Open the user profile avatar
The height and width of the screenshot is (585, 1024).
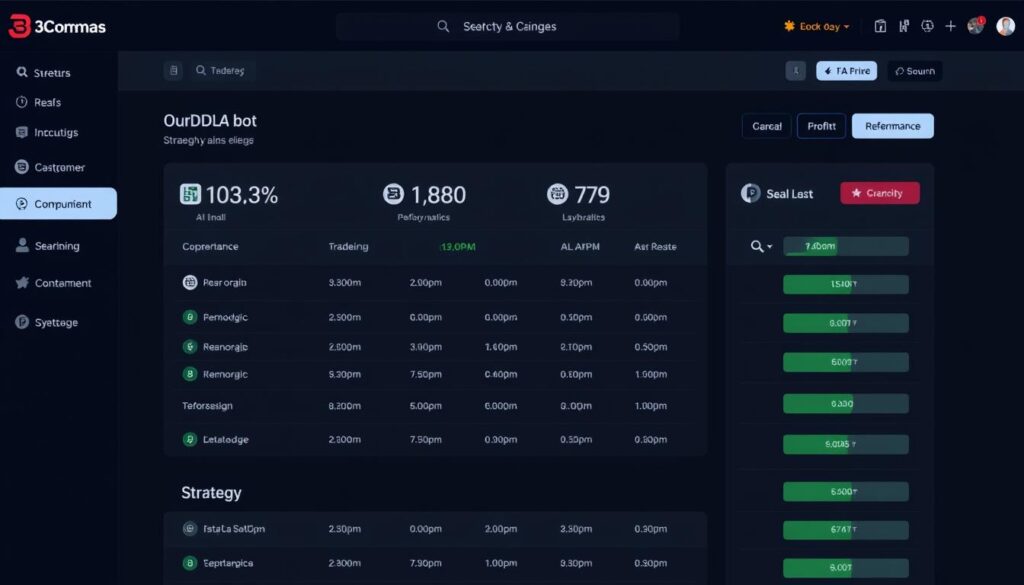click(1005, 26)
